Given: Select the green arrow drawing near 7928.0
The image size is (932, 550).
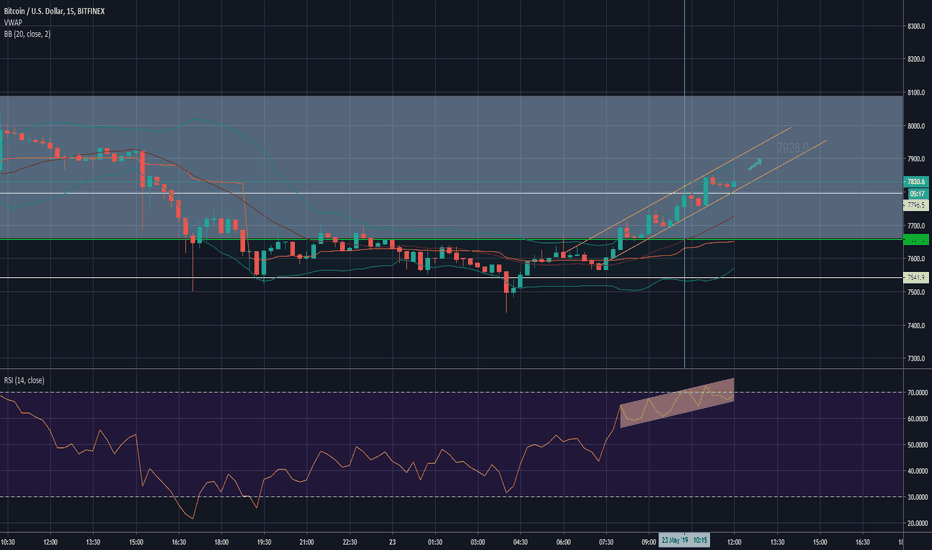Looking at the screenshot, I should (755, 164).
